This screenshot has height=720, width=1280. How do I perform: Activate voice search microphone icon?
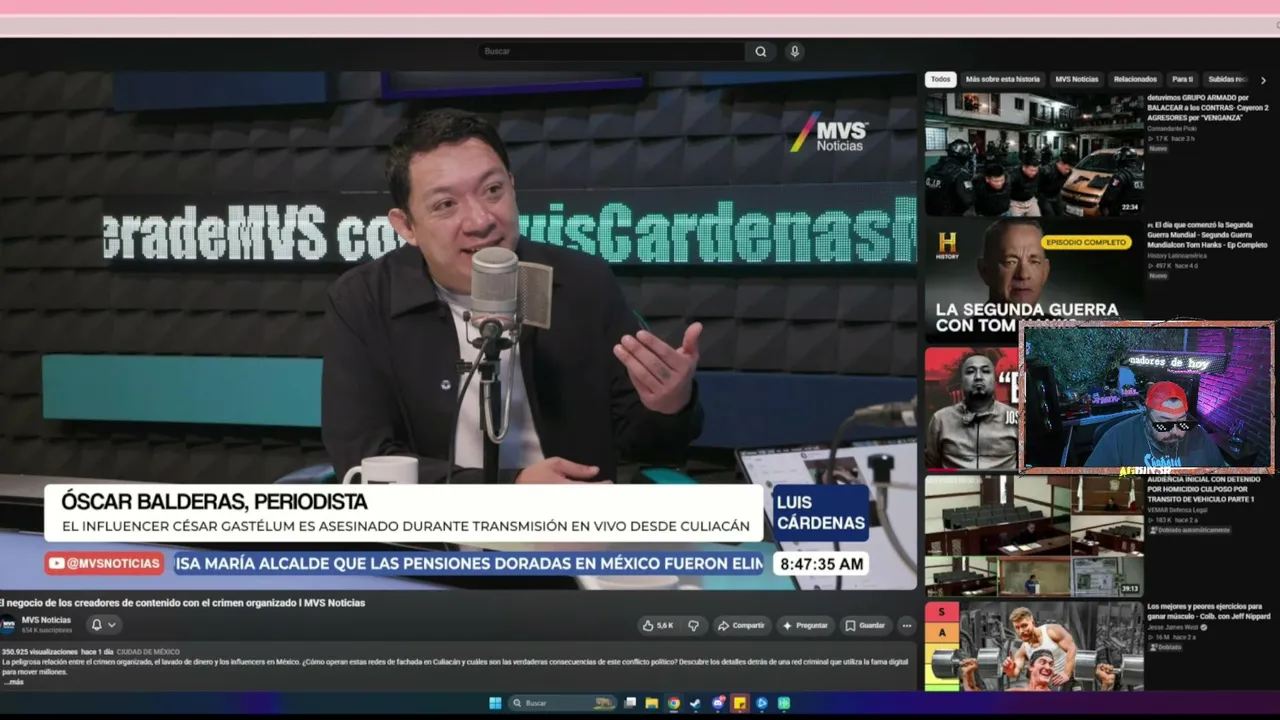(x=794, y=51)
